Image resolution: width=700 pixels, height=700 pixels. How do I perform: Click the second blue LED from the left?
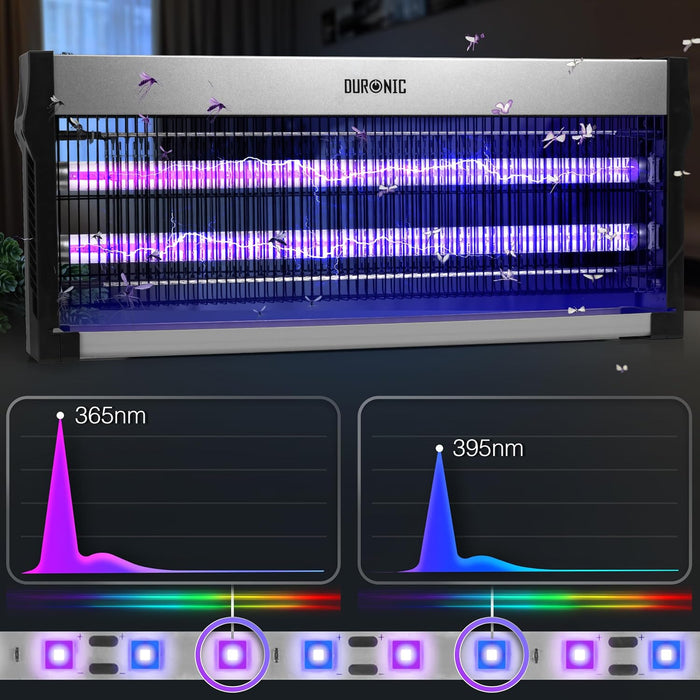(318, 655)
